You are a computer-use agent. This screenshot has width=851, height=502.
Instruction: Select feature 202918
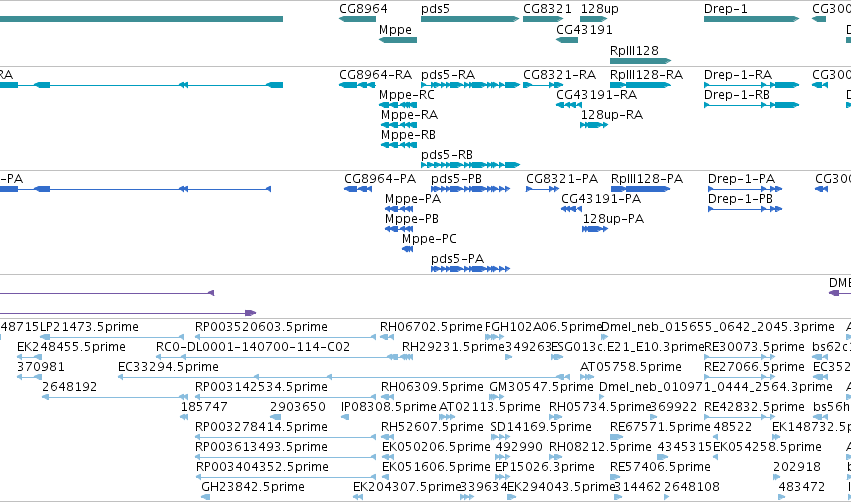point(797,467)
